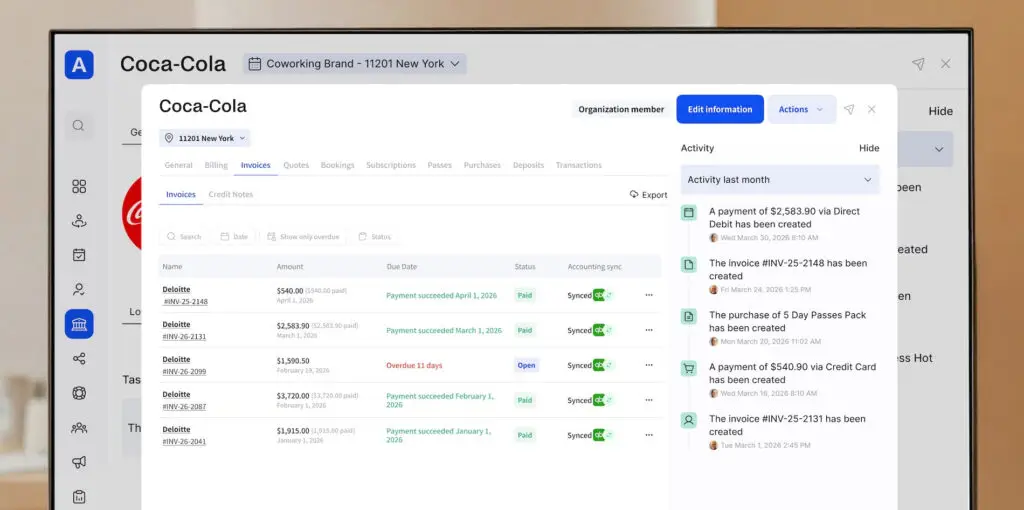Open more options for invoice #INV-26-2087
The width and height of the screenshot is (1024, 510).
tap(648, 400)
